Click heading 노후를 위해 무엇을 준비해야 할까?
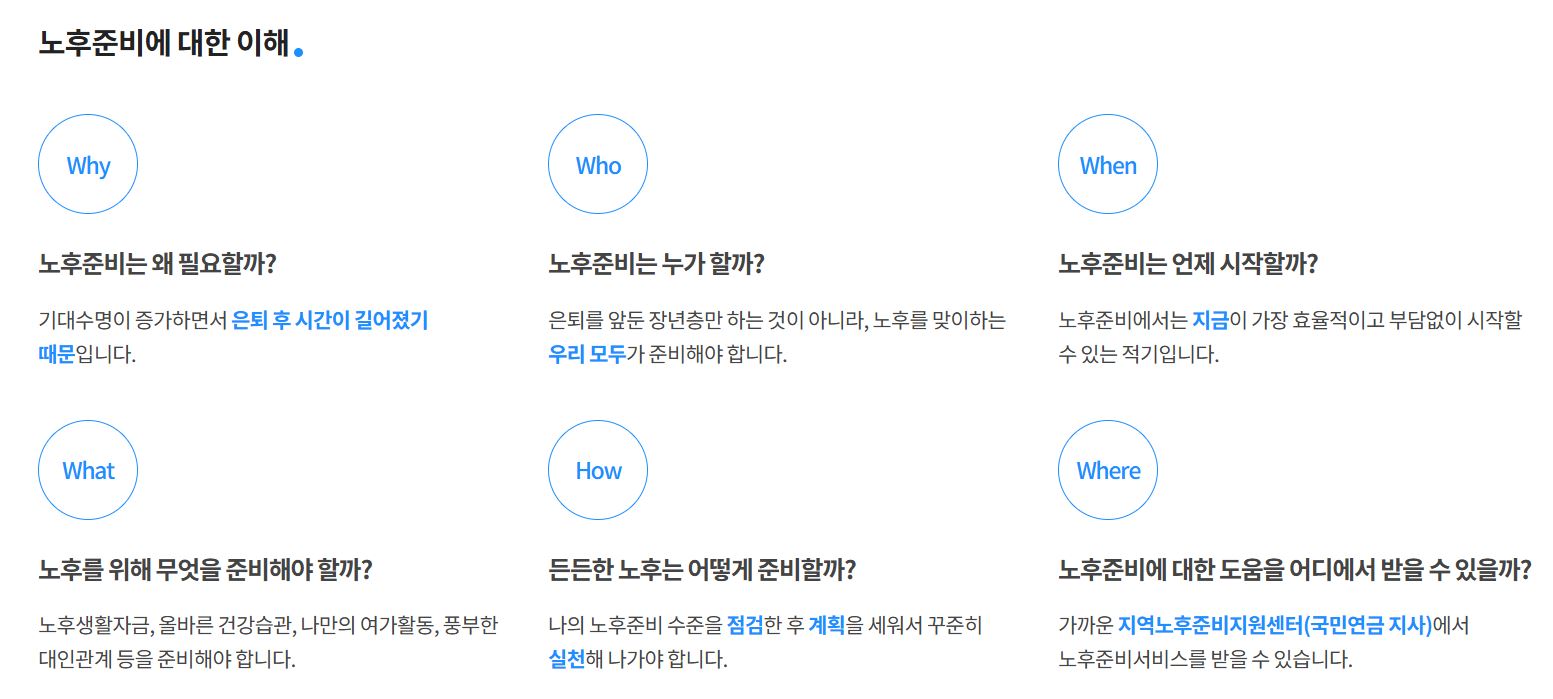The image size is (1553, 699). [x=205, y=570]
